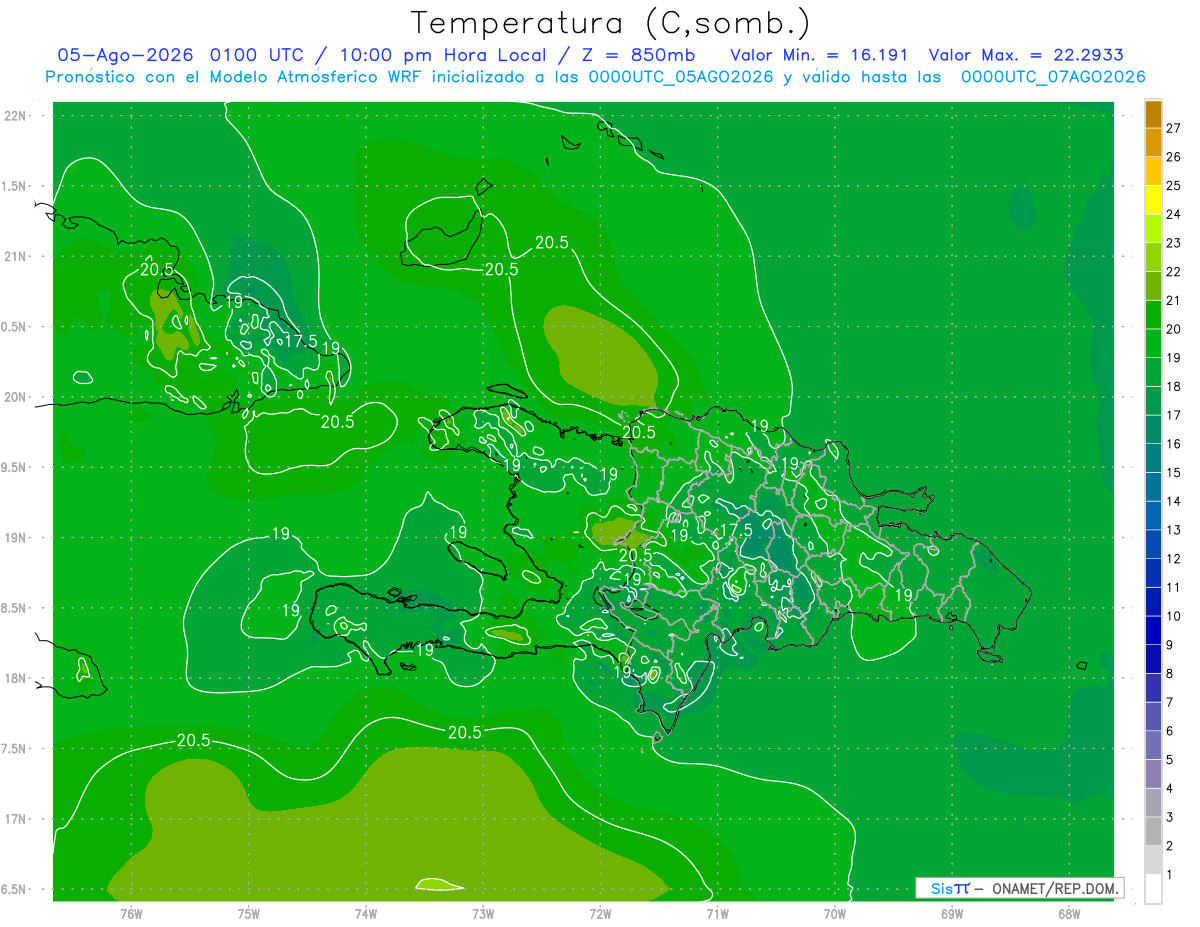Pick the yellow swatch between 24 and 25
The width and height of the screenshot is (1200, 927).
[x=1153, y=200]
